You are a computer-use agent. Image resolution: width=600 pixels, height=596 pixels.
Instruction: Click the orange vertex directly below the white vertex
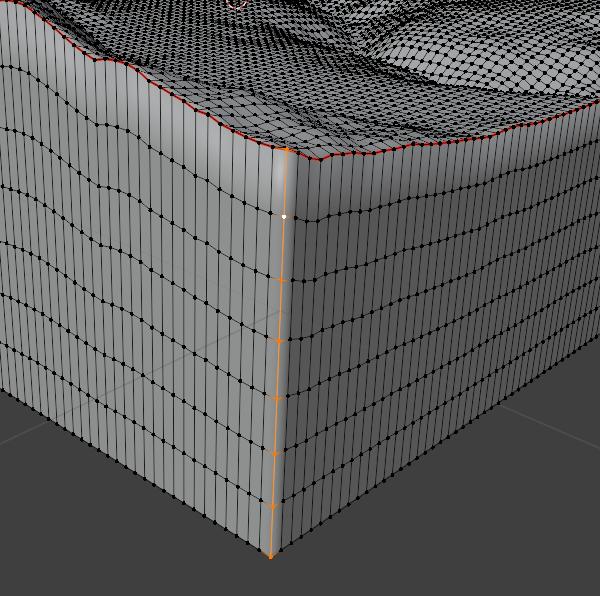(281, 280)
